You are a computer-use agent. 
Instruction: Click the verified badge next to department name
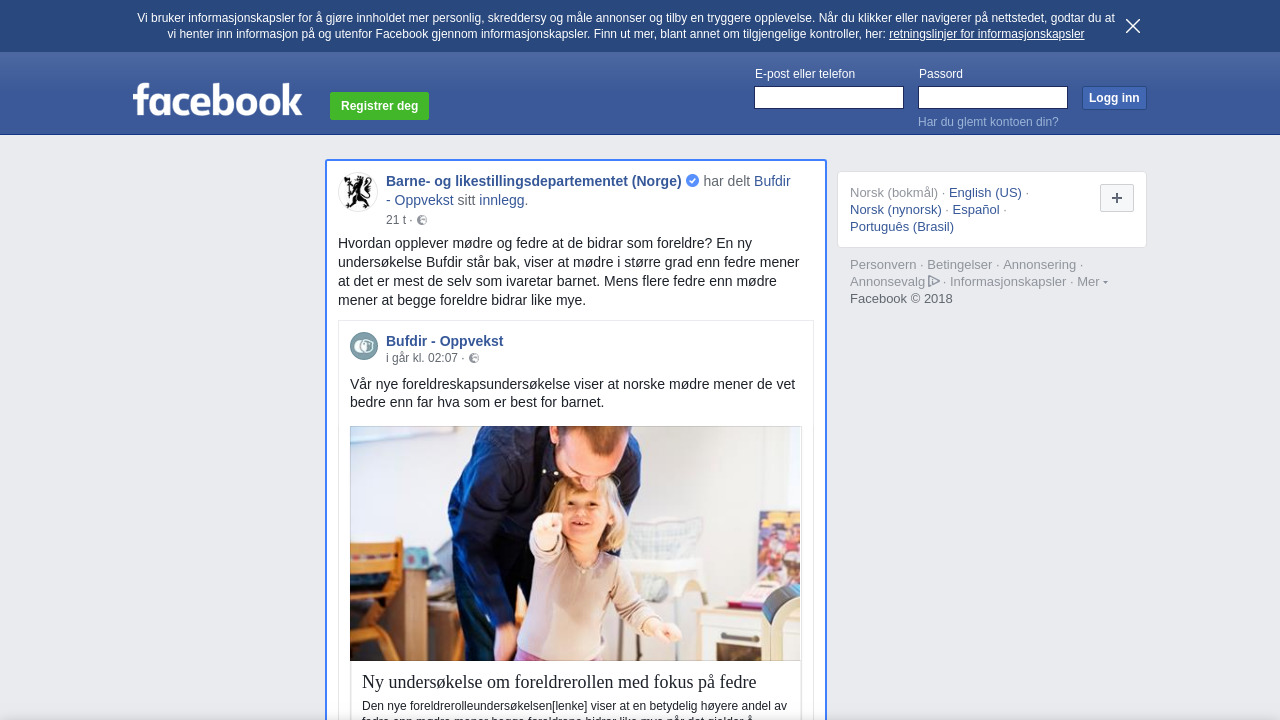click(692, 181)
